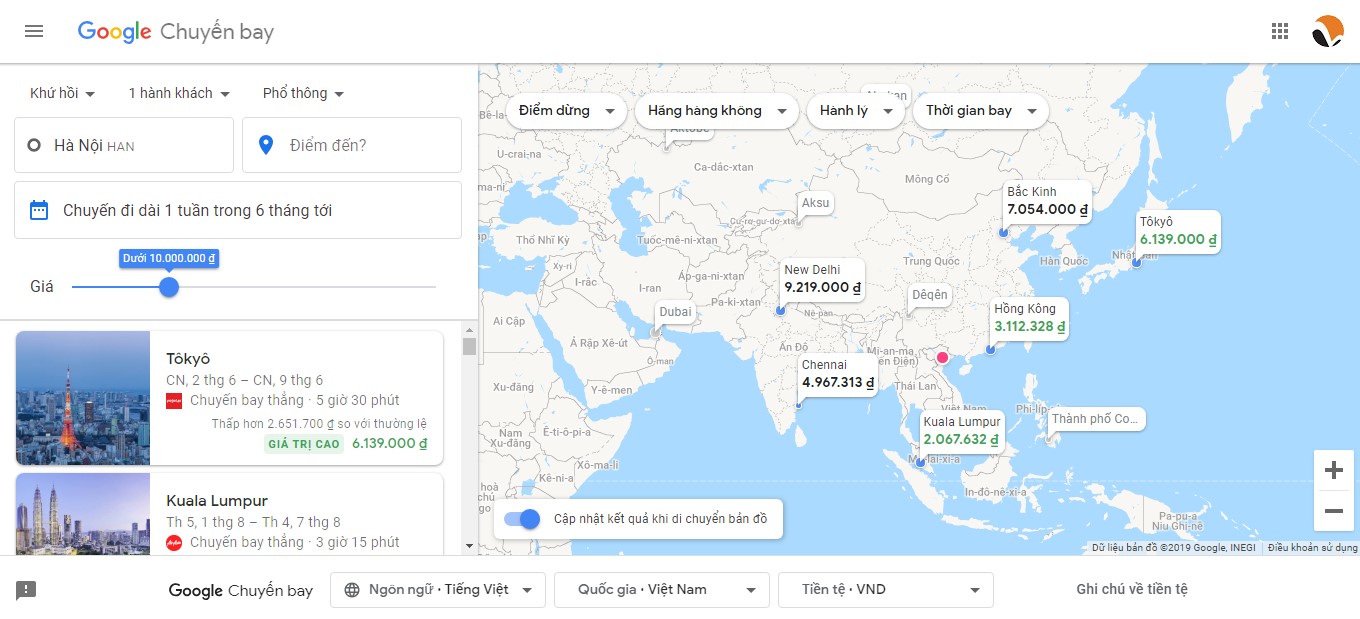The width and height of the screenshot is (1360, 619).
Task: Click the Google Chuyến bay logo in header
Action: click(x=176, y=32)
